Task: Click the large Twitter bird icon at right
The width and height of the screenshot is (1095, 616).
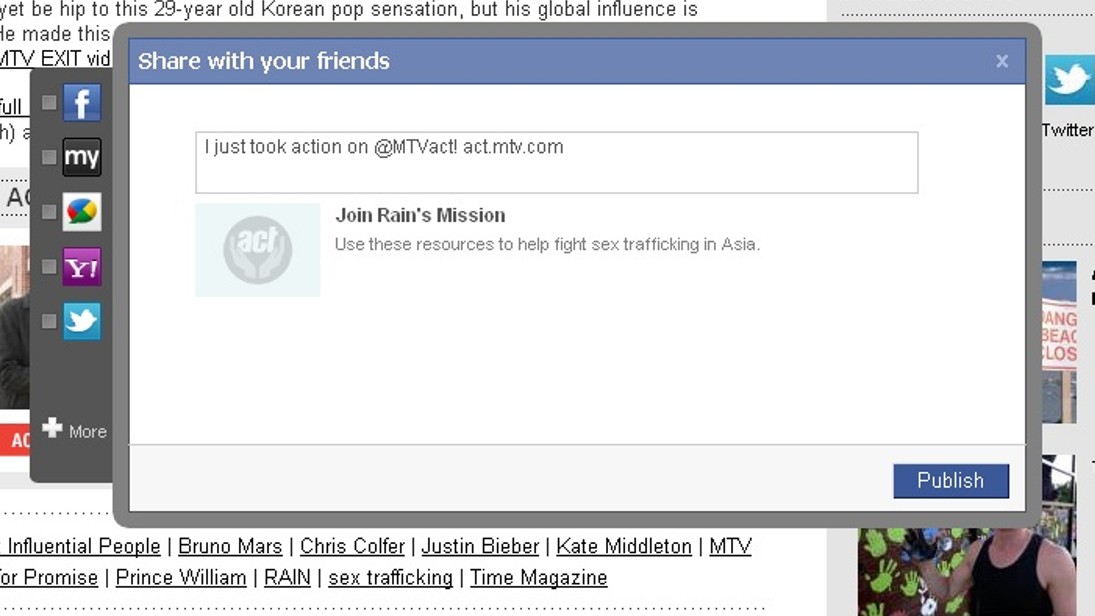Action: click(1069, 80)
